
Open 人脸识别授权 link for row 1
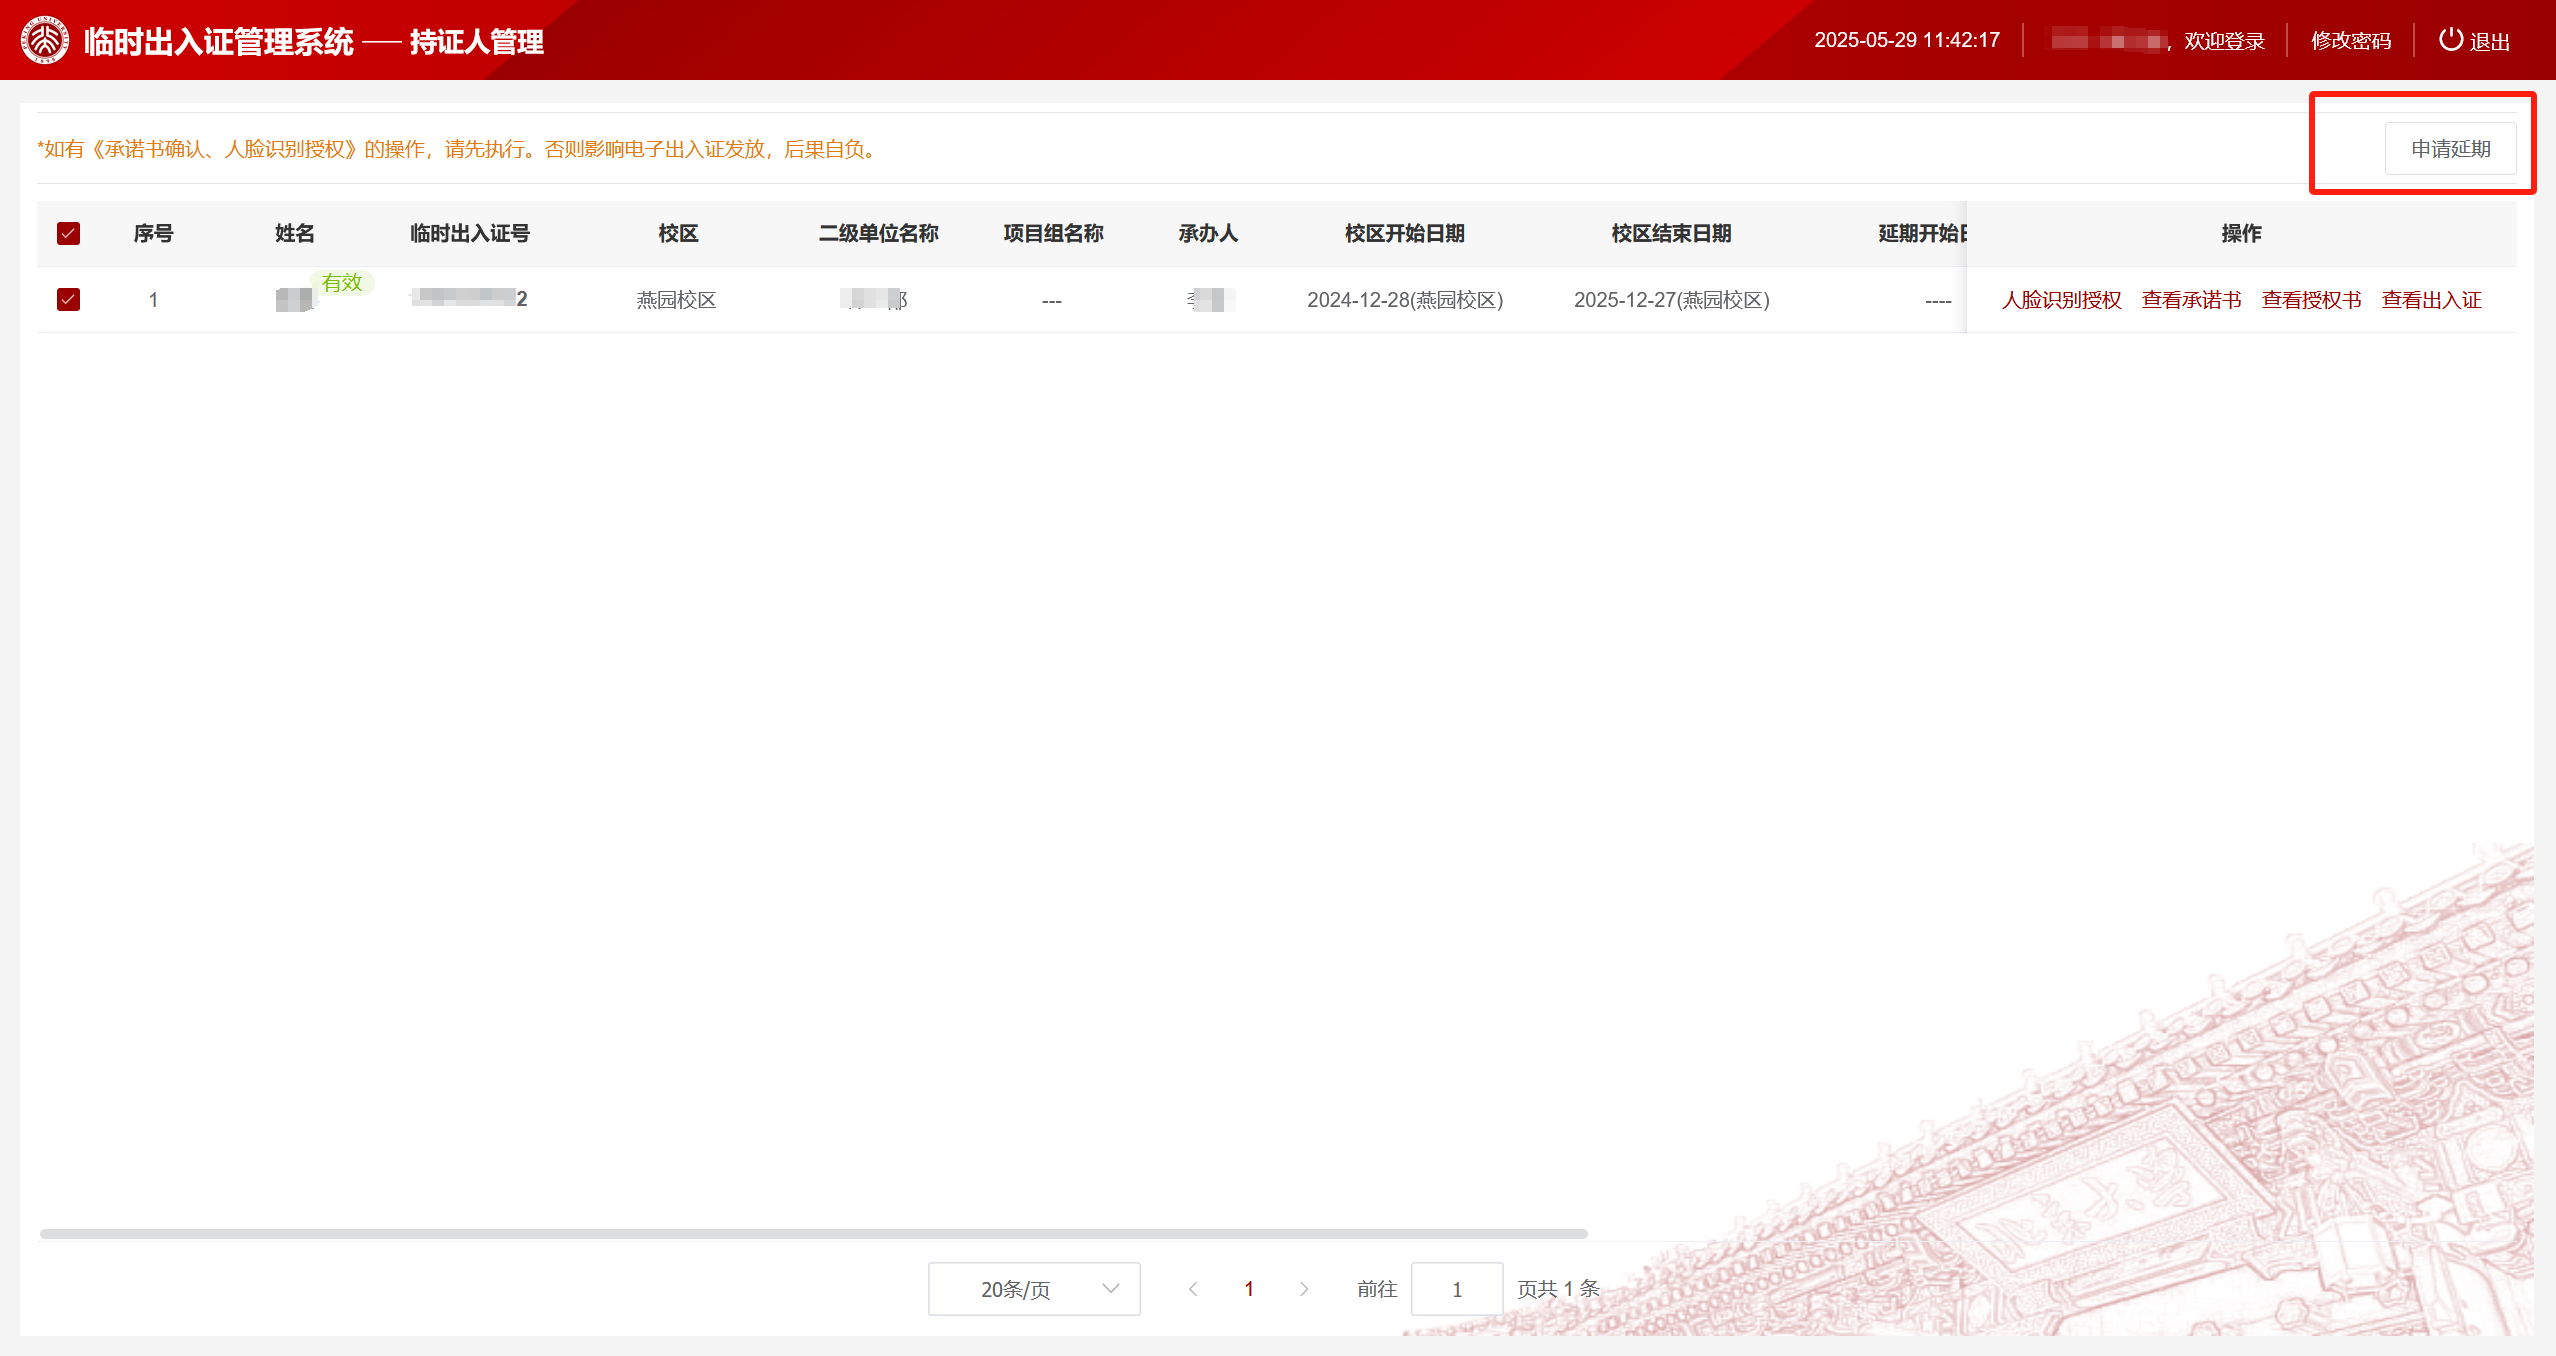click(x=2061, y=300)
